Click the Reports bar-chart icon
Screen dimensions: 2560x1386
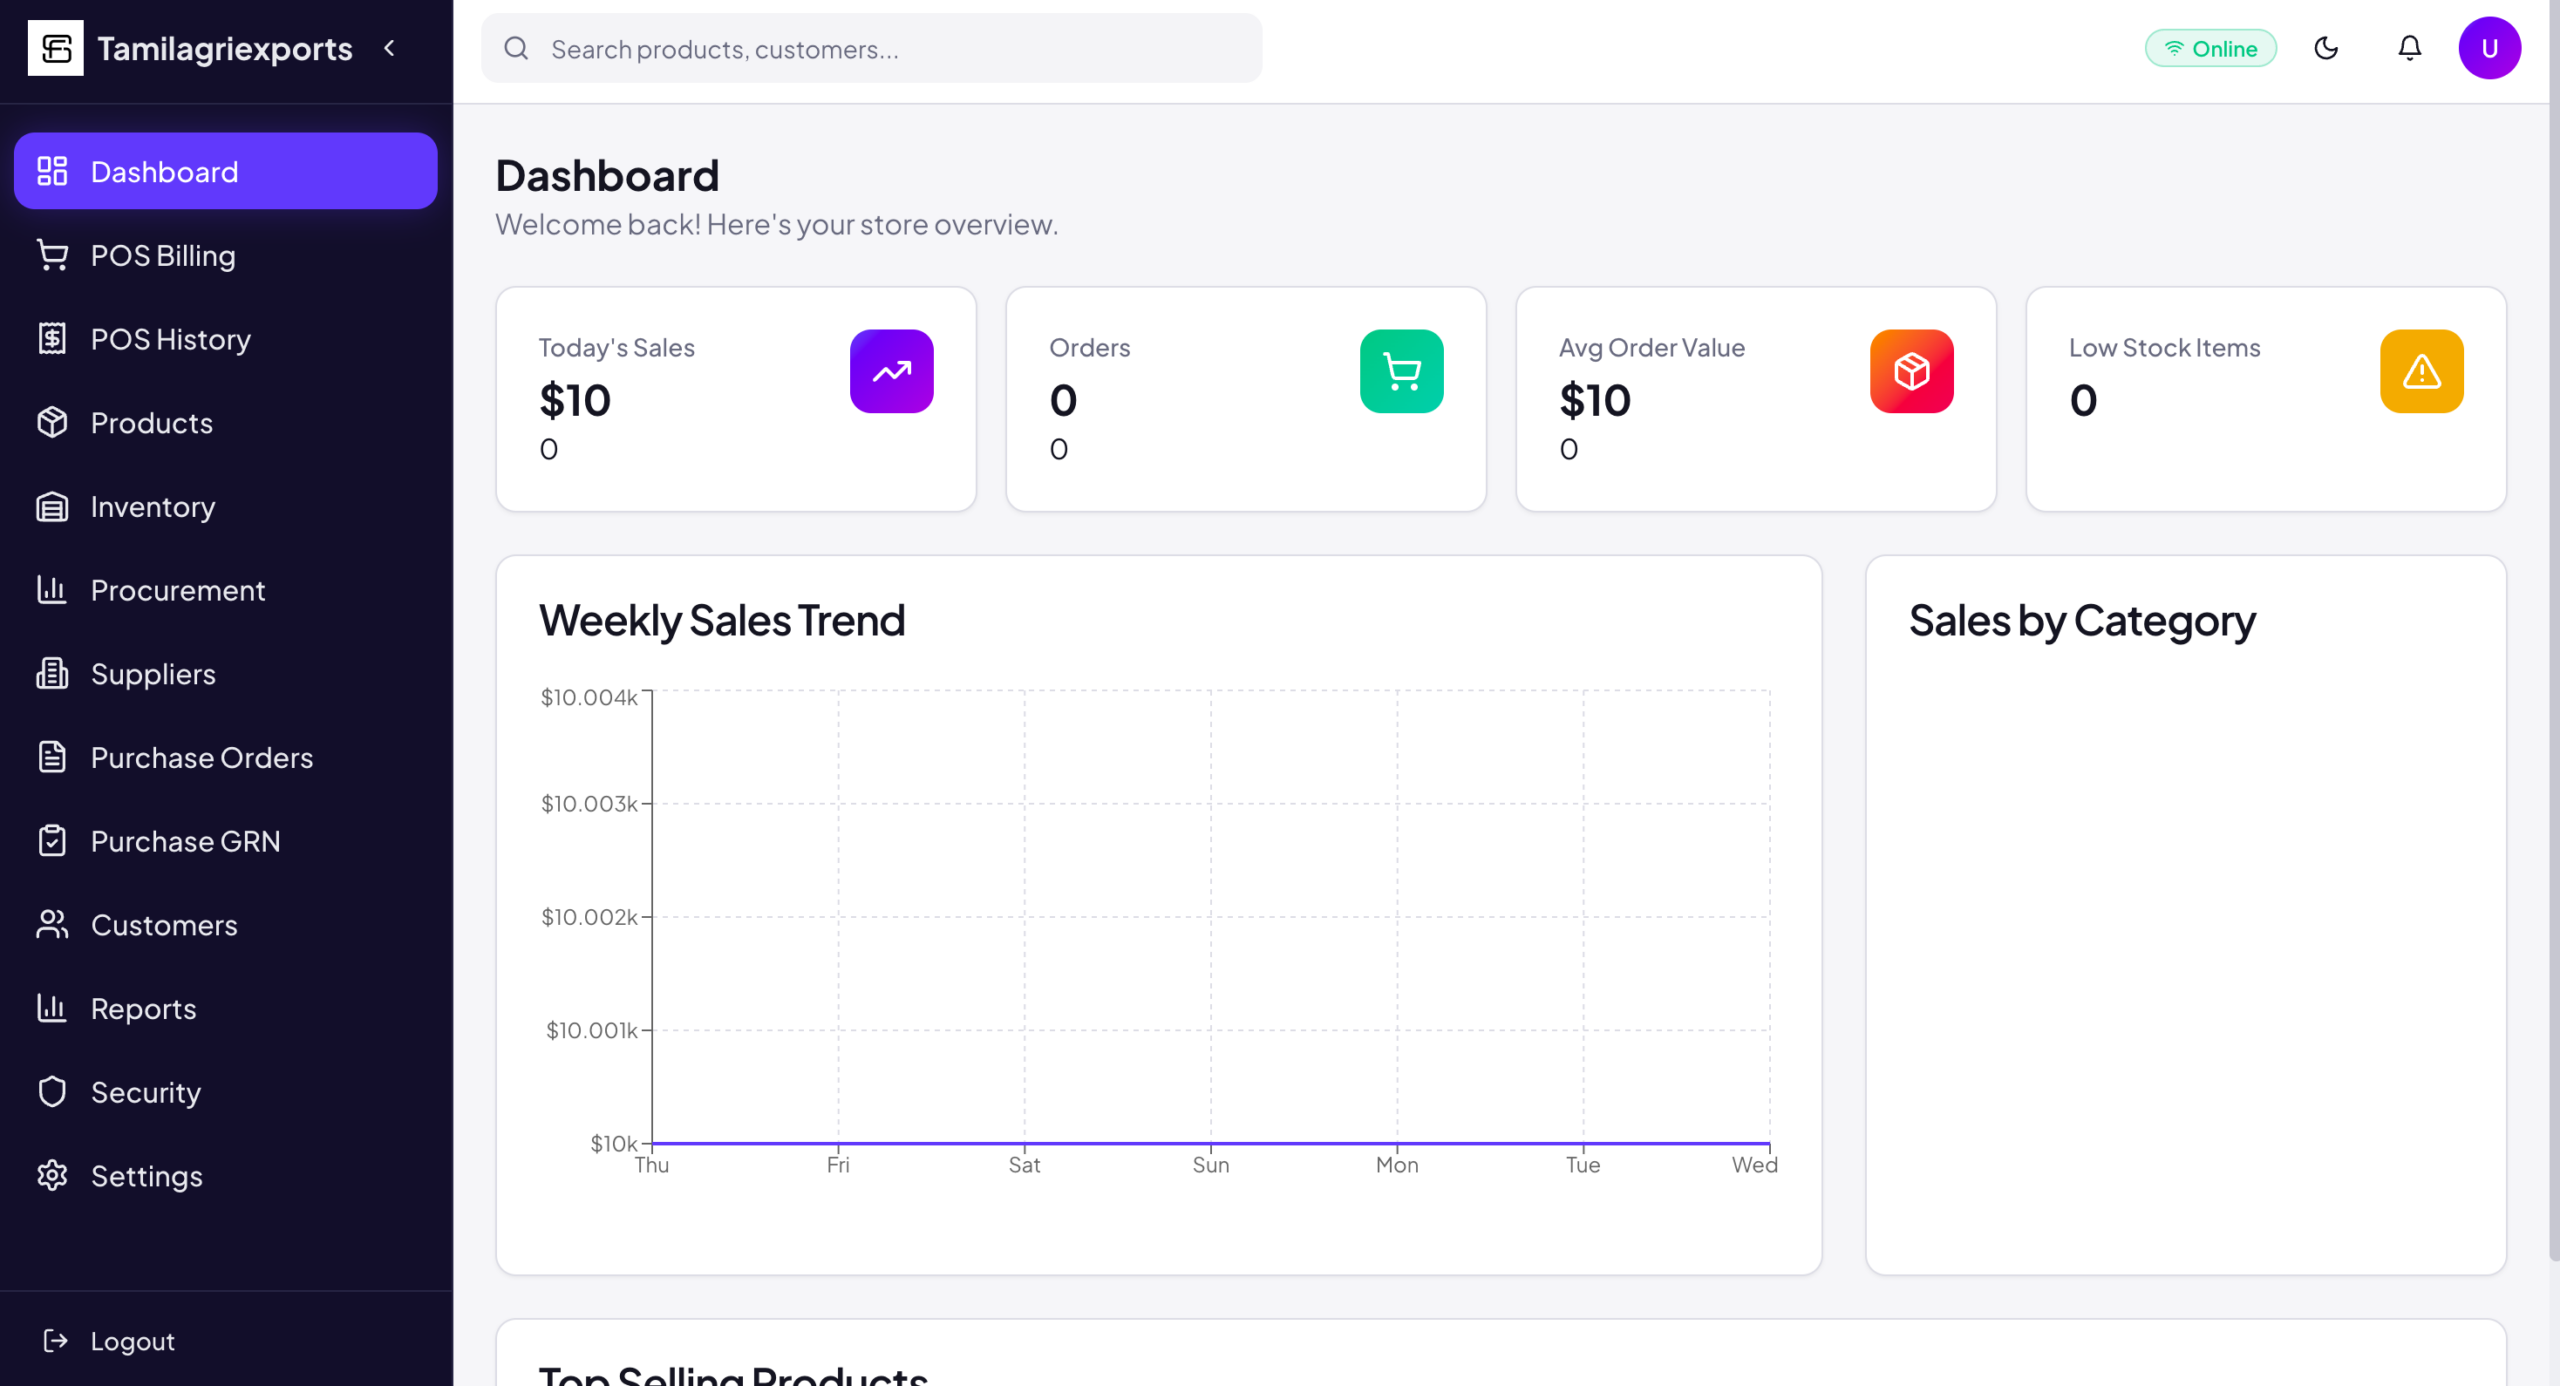pyautogui.click(x=52, y=1008)
